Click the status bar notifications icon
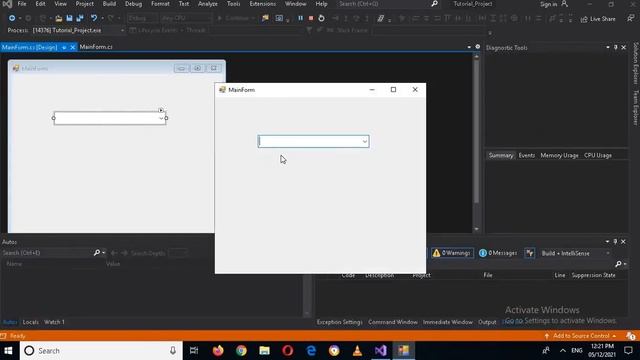The width and height of the screenshot is (640, 360). tap(631, 336)
